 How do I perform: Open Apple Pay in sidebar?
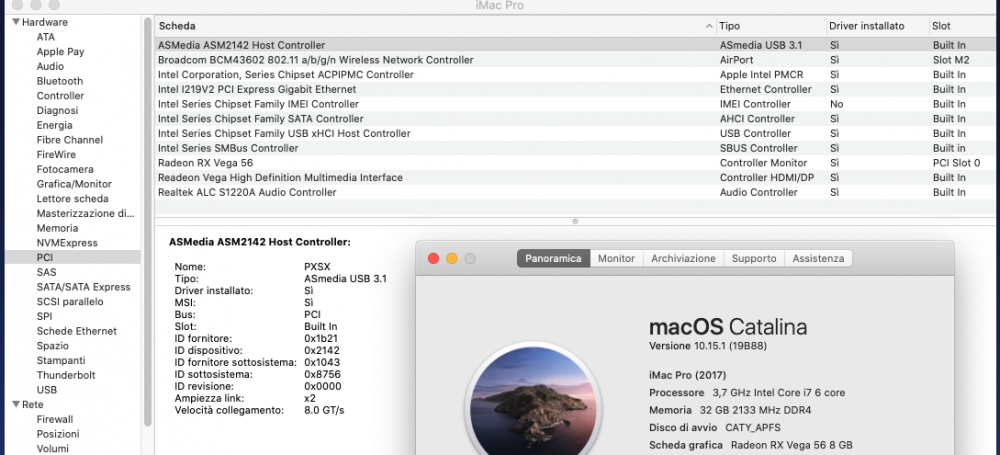point(60,52)
